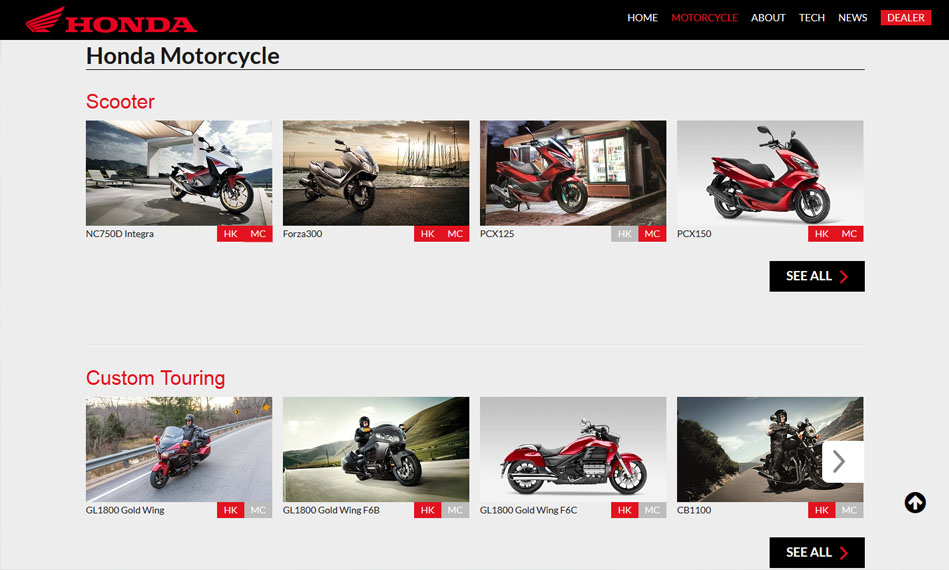Screen dimensions: 949x570
Task: Open the GL1800 Gold Wing F6C image
Action: pos(573,449)
